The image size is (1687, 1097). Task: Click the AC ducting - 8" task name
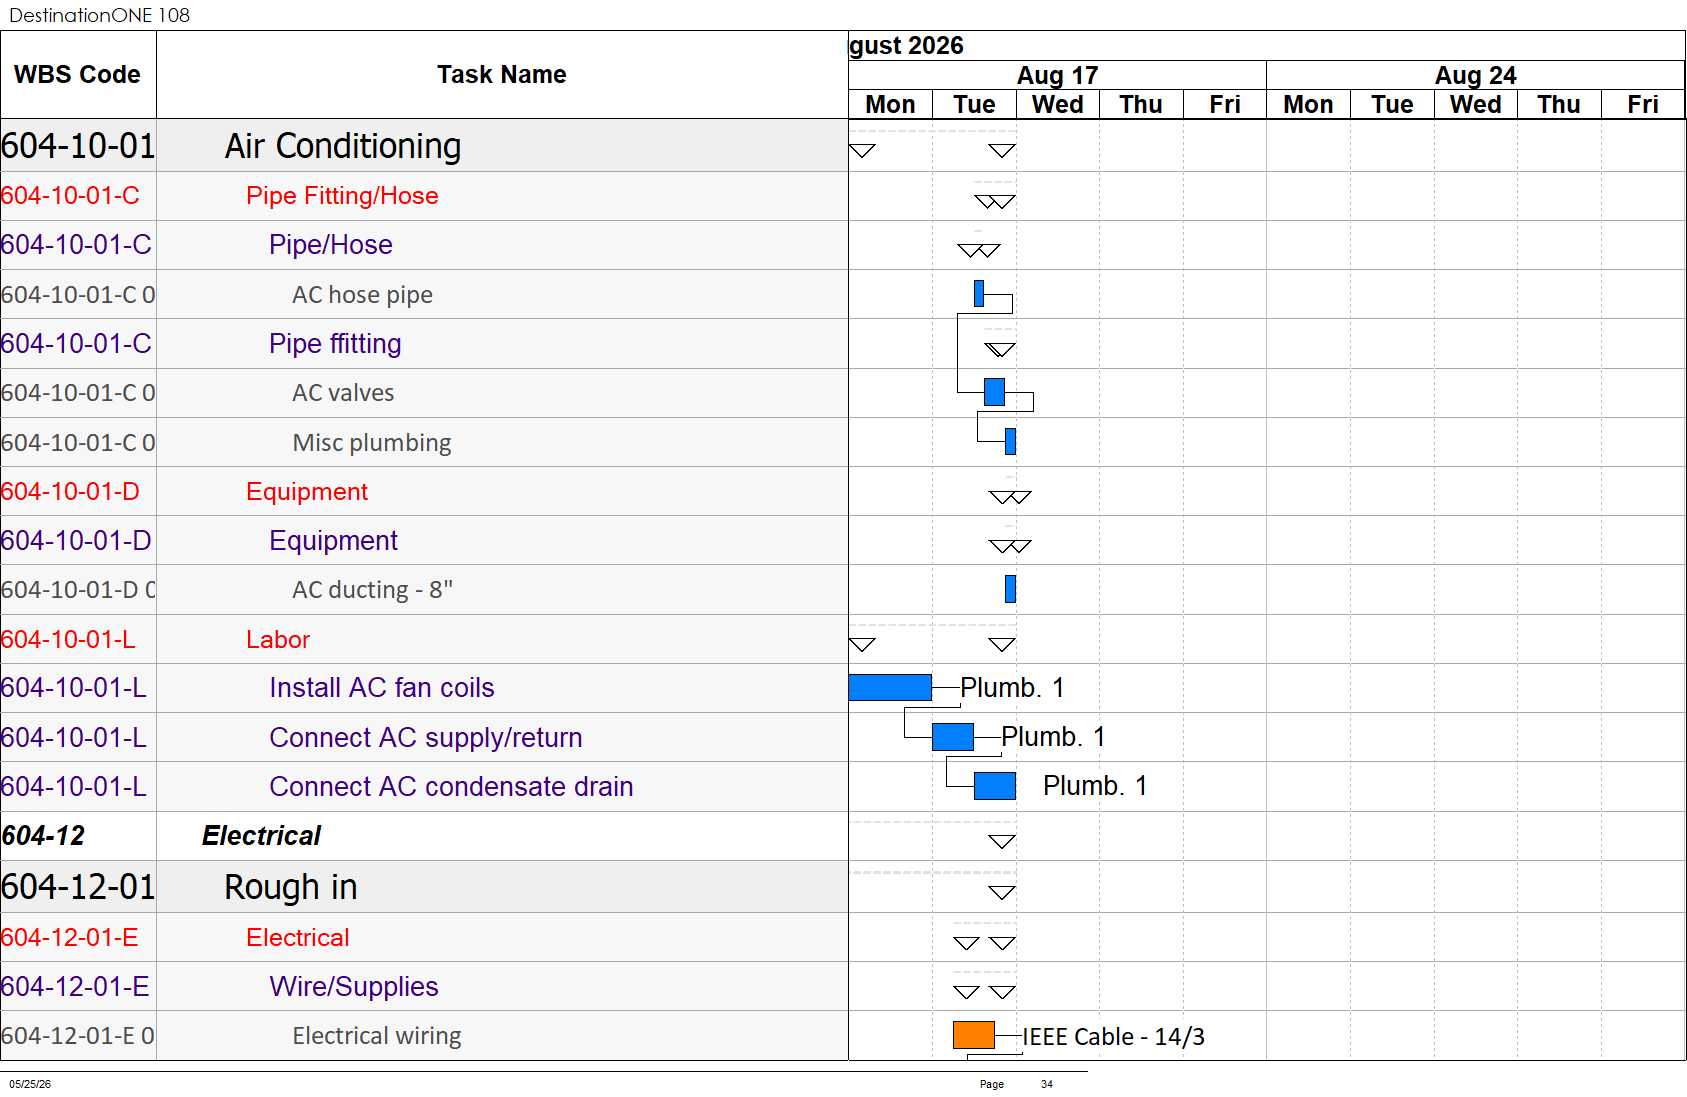point(372,590)
